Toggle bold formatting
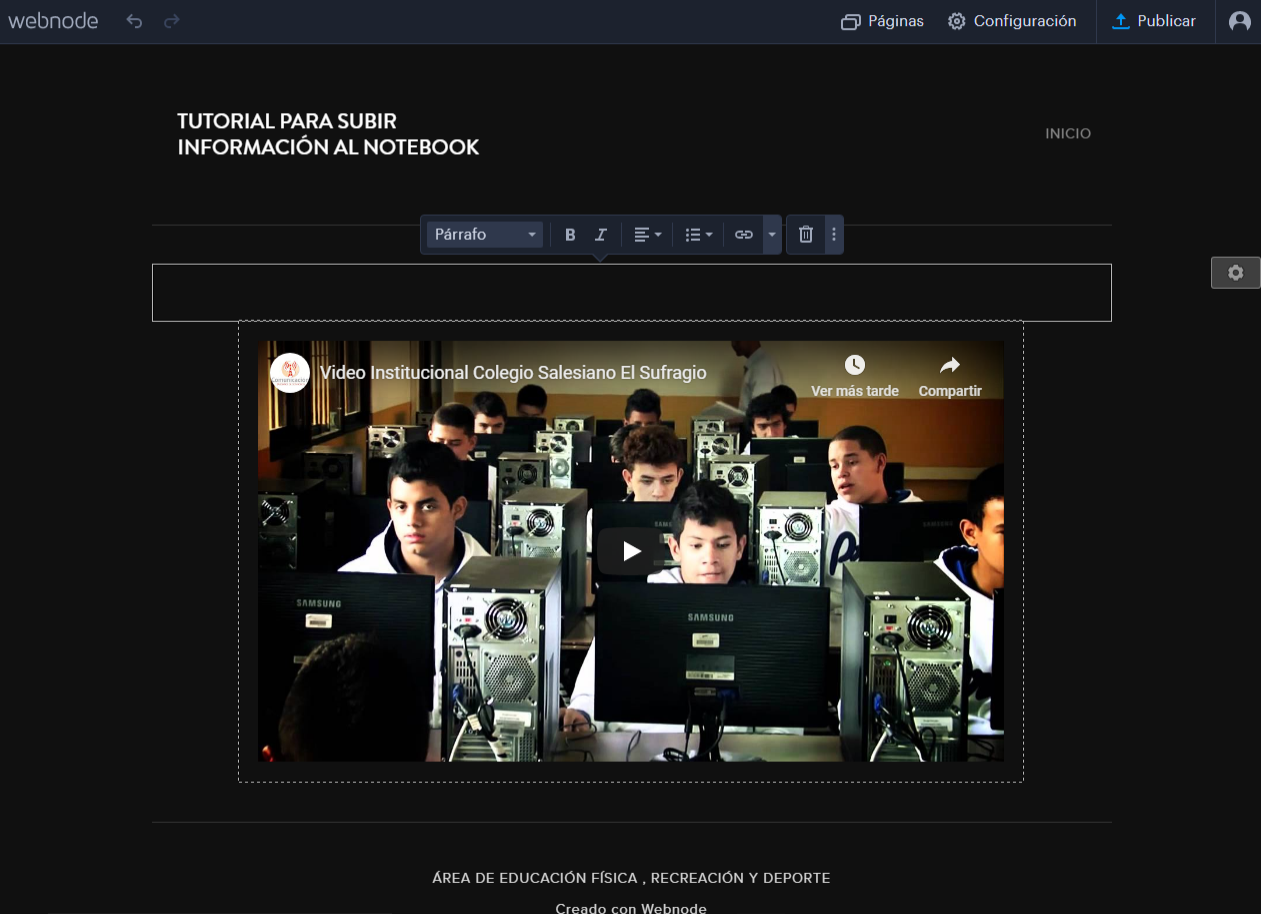Screen dimensions: 1261x914 [x=570, y=235]
